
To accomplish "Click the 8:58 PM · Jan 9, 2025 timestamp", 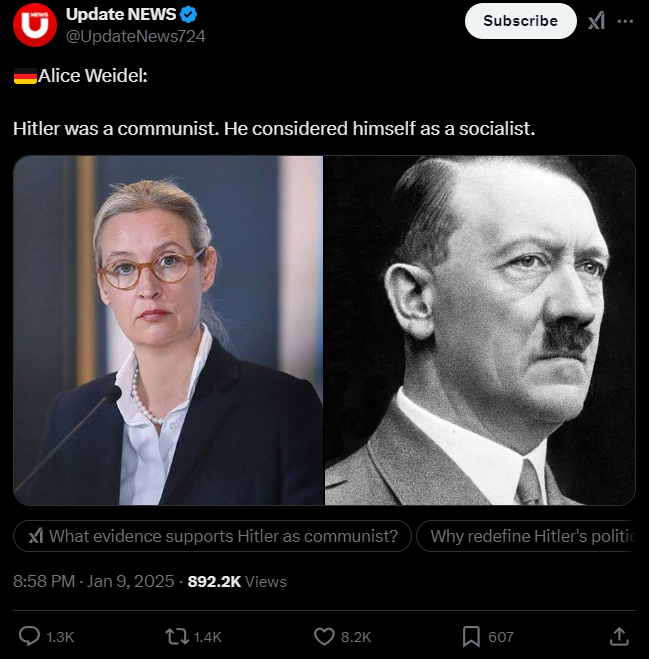I will [93, 581].
